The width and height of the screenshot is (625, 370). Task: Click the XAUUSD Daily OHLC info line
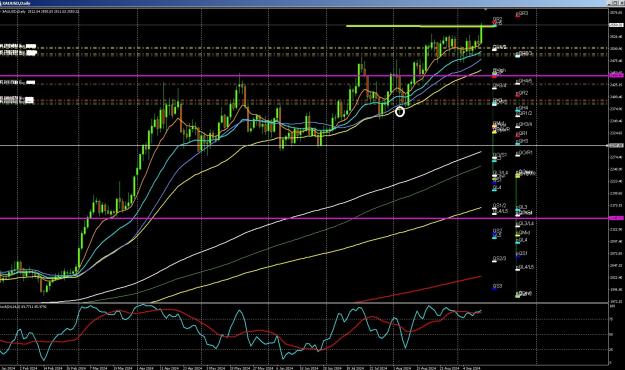40,12
